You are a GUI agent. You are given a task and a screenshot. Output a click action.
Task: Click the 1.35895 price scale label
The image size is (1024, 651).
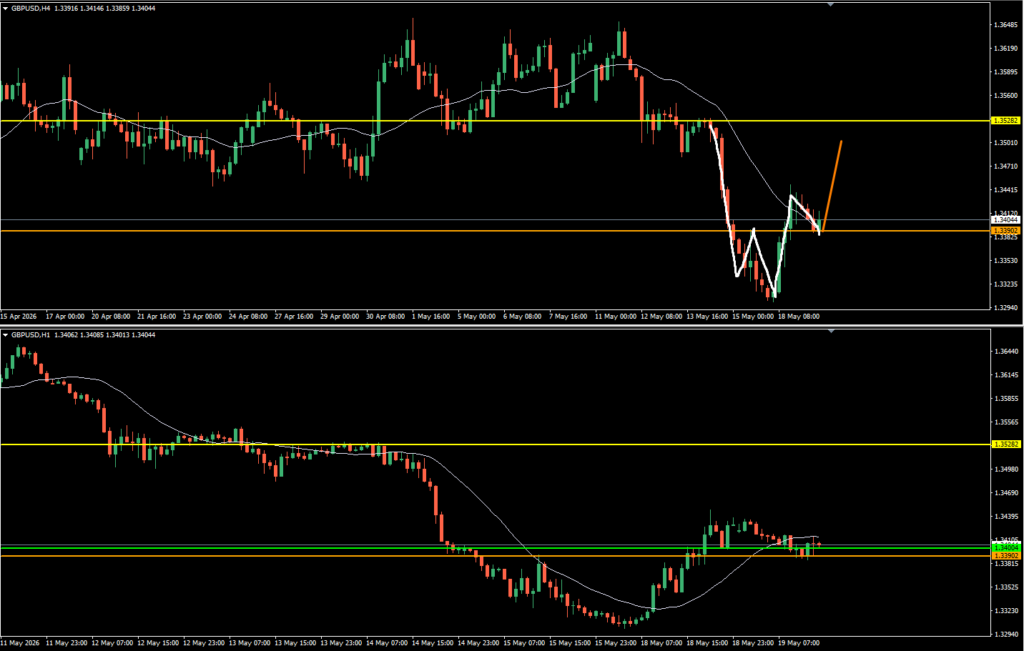(x=1004, y=72)
